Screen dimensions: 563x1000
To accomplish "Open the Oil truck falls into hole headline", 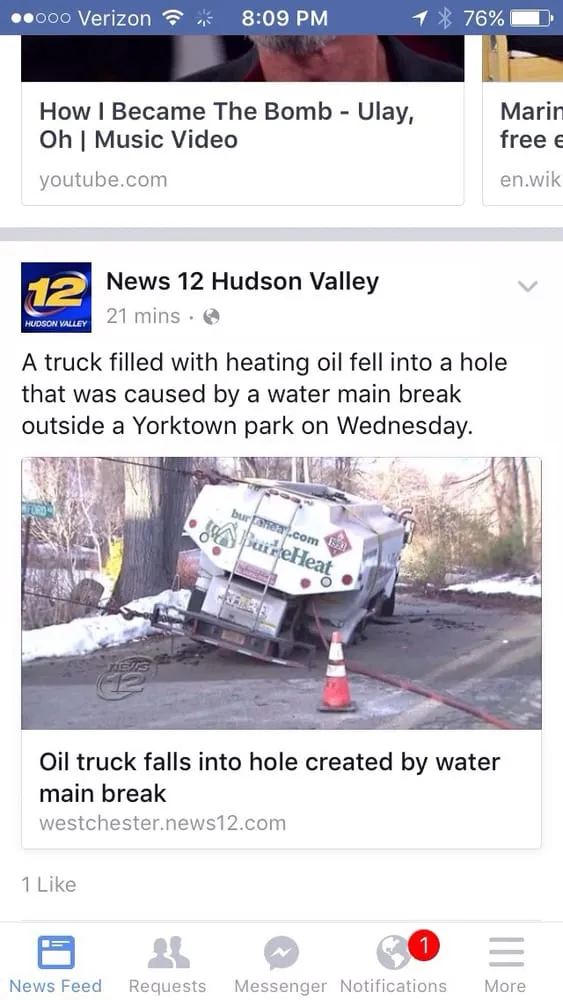I will pyautogui.click(x=270, y=777).
